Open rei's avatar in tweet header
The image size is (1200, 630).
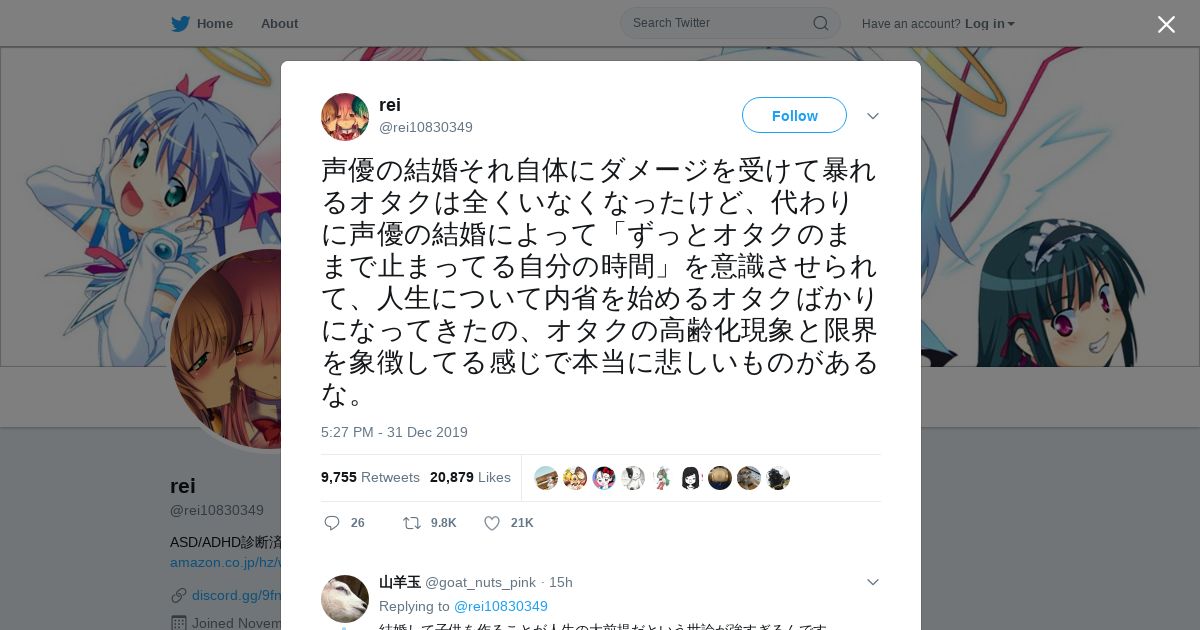(345, 117)
